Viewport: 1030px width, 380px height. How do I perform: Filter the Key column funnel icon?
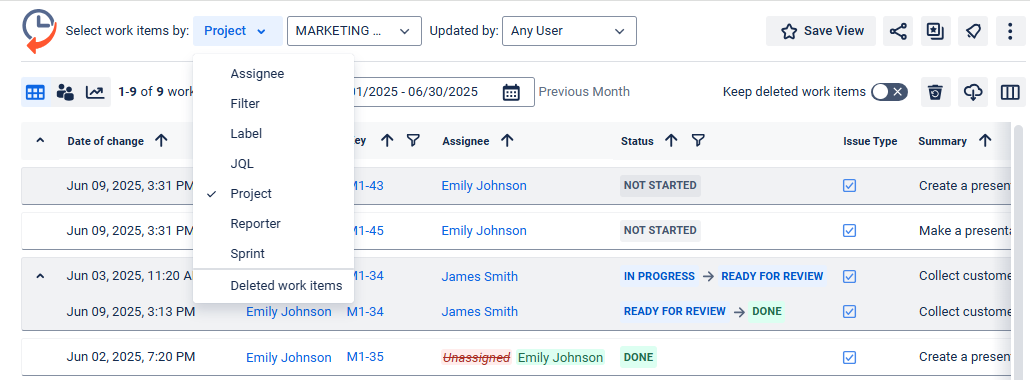413,141
